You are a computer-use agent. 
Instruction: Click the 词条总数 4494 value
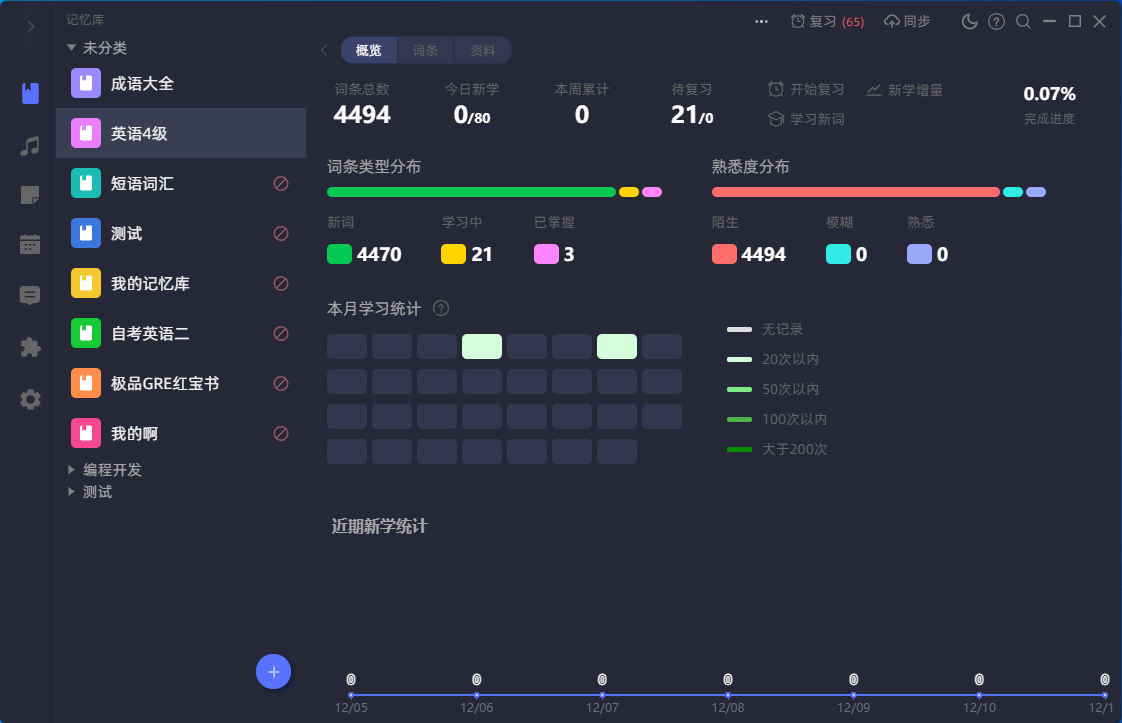point(362,115)
